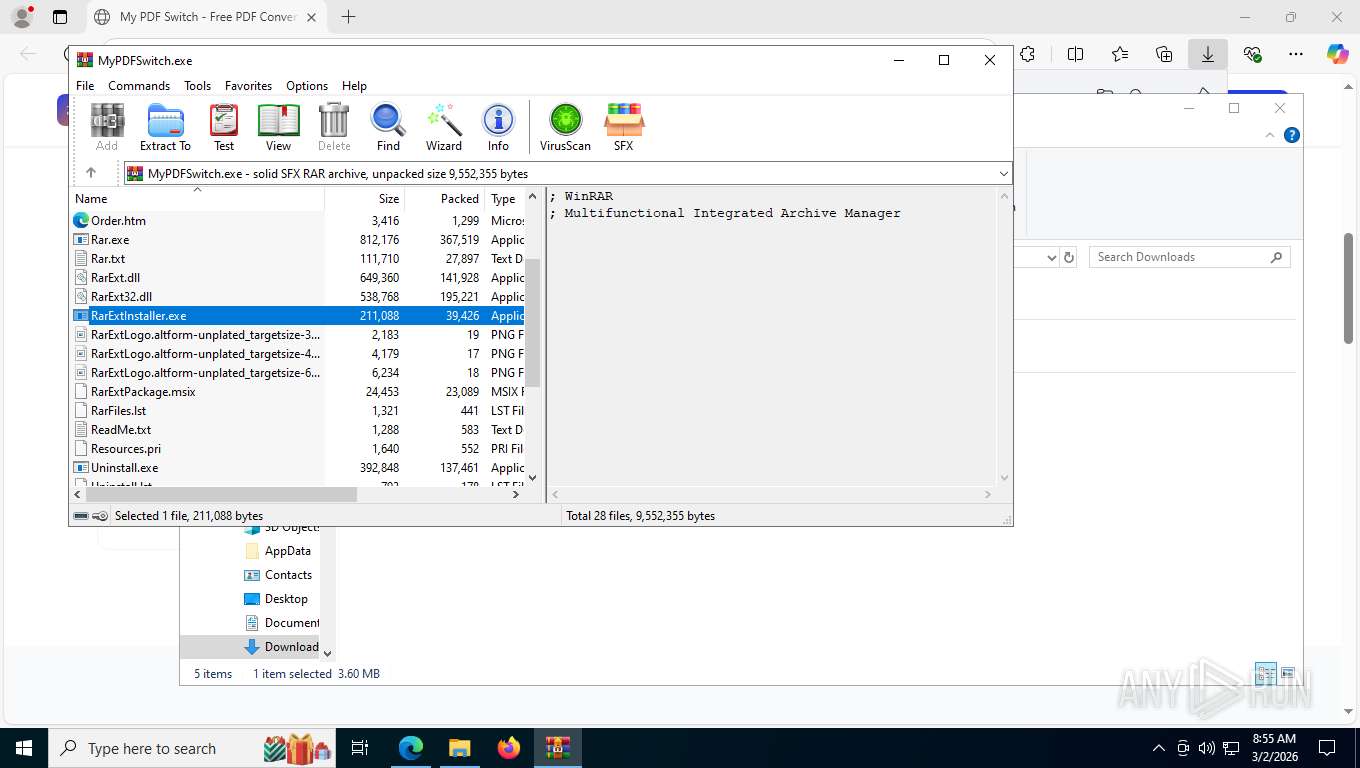Image resolution: width=1360 pixels, height=768 pixels.
Task: Run VirusScan on the archive
Action: (x=565, y=127)
